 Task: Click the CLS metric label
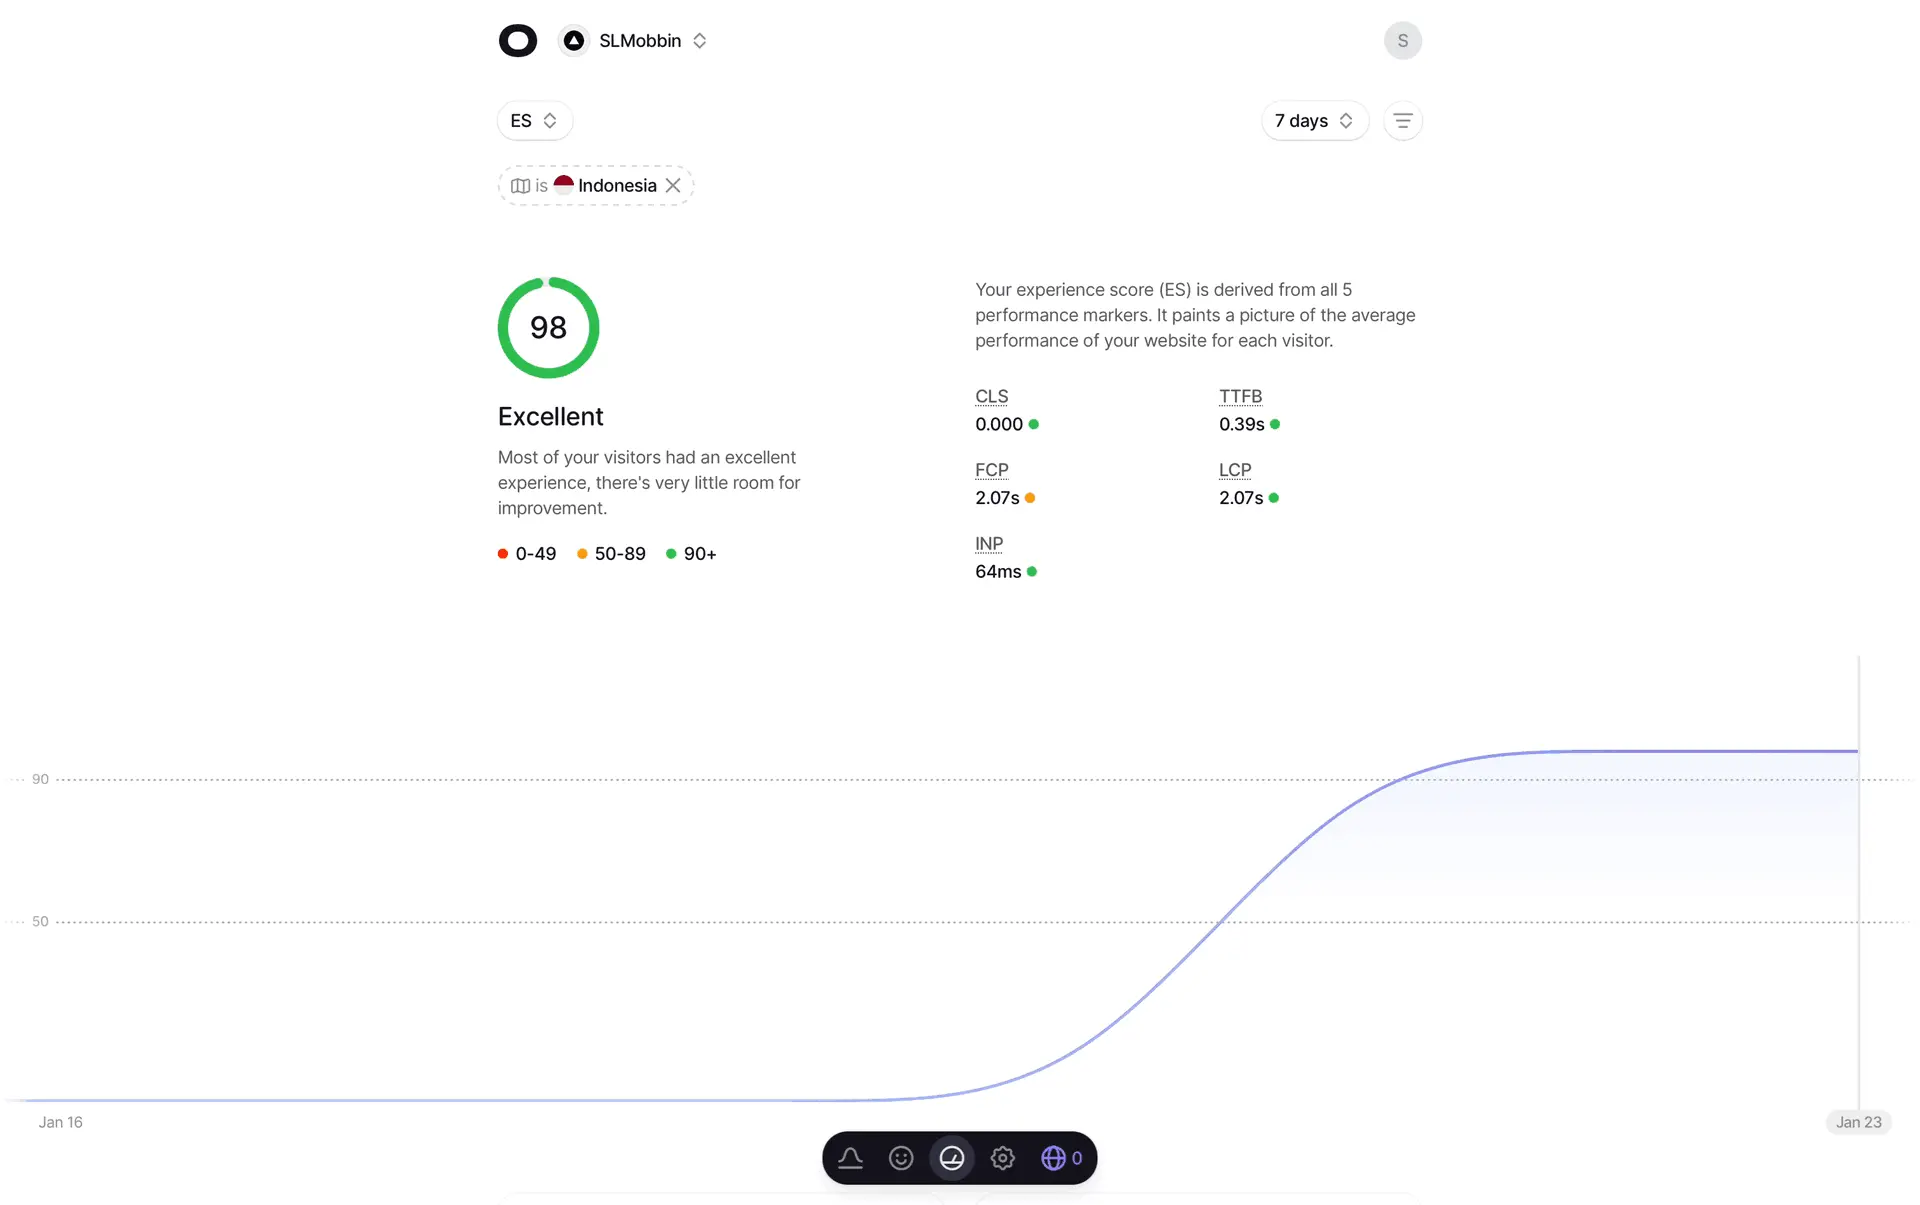tap(991, 396)
